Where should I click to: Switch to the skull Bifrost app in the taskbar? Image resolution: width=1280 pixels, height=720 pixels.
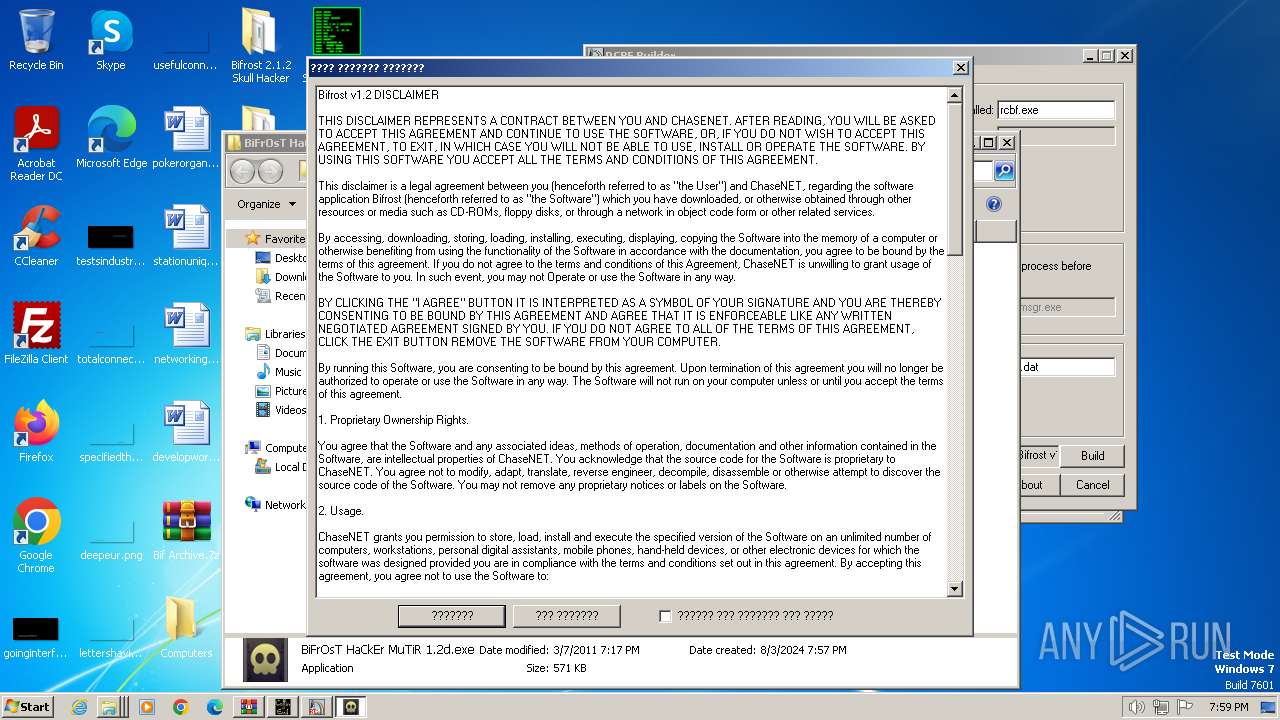350,707
